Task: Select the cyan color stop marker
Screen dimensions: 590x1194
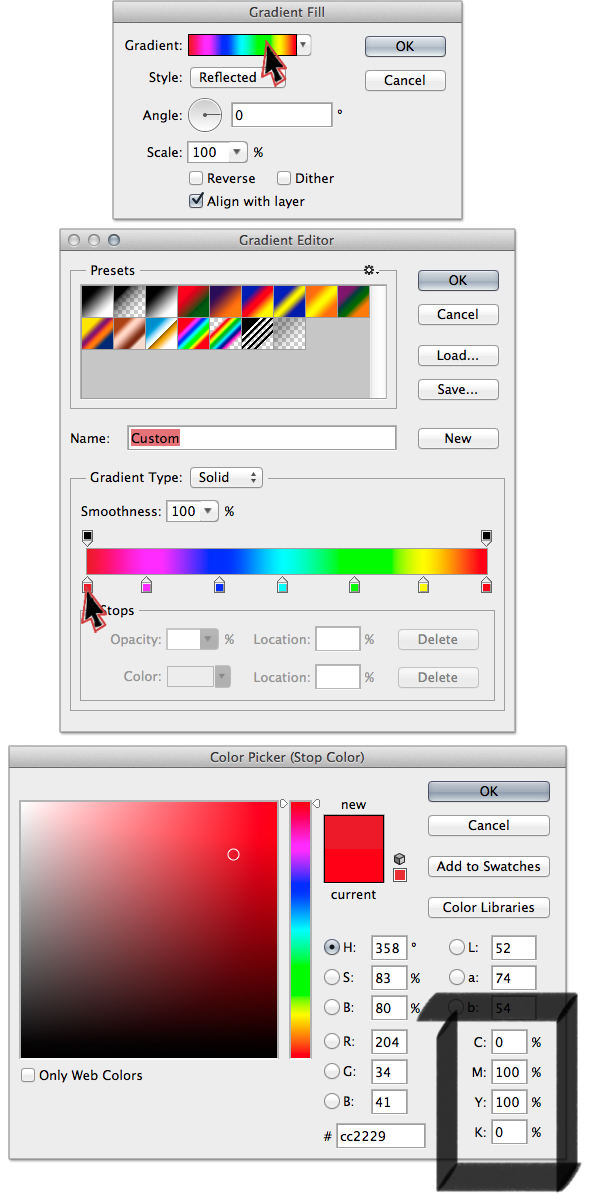Action: click(282, 585)
